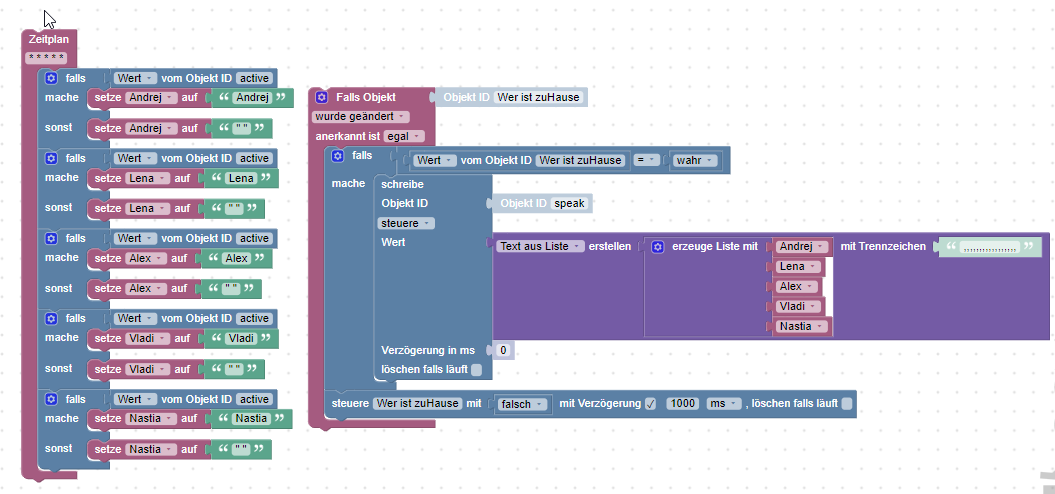Image resolution: width=1055 pixels, height=494 pixels.
Task: Edit the "Lena" text string value
Action: tap(242, 178)
